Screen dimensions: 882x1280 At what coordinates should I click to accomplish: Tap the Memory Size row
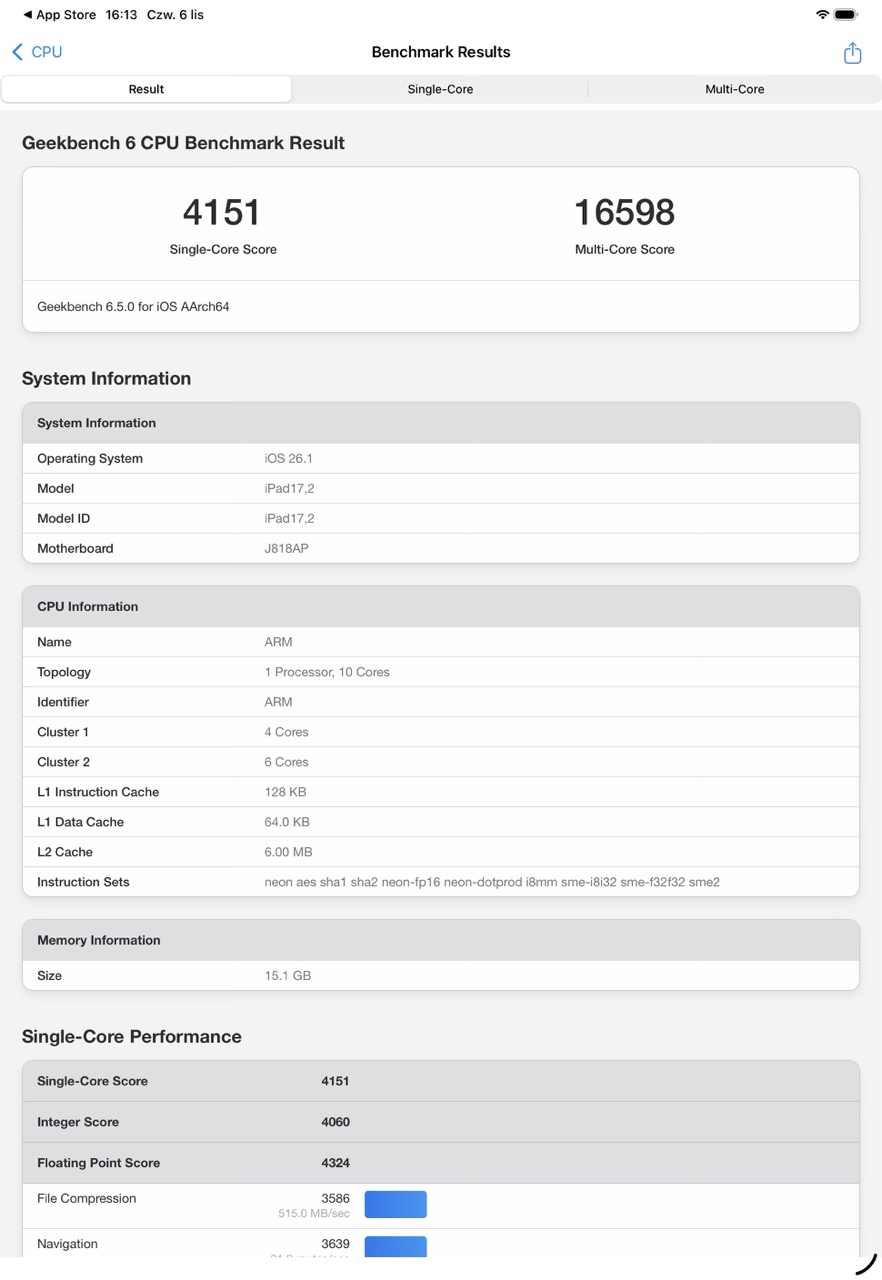pos(440,975)
